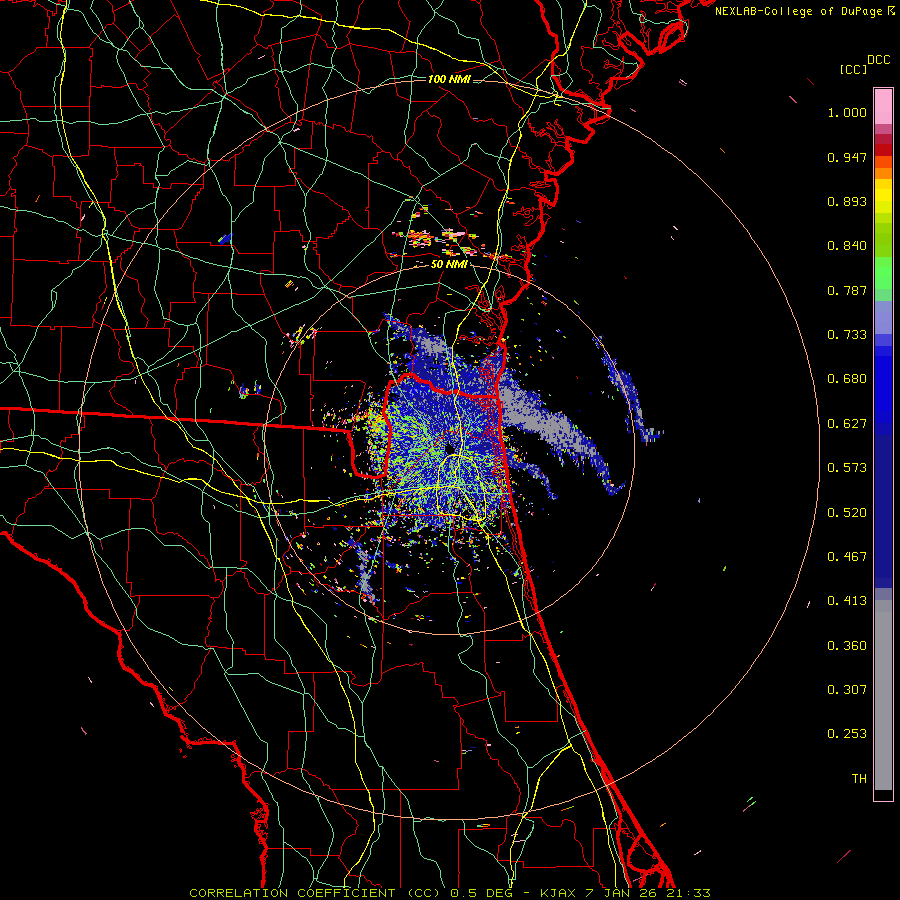Image resolution: width=900 pixels, height=900 pixels.
Task: Click the CORRELATION COEFFICIENT (CC) caption text
Action: (315, 893)
